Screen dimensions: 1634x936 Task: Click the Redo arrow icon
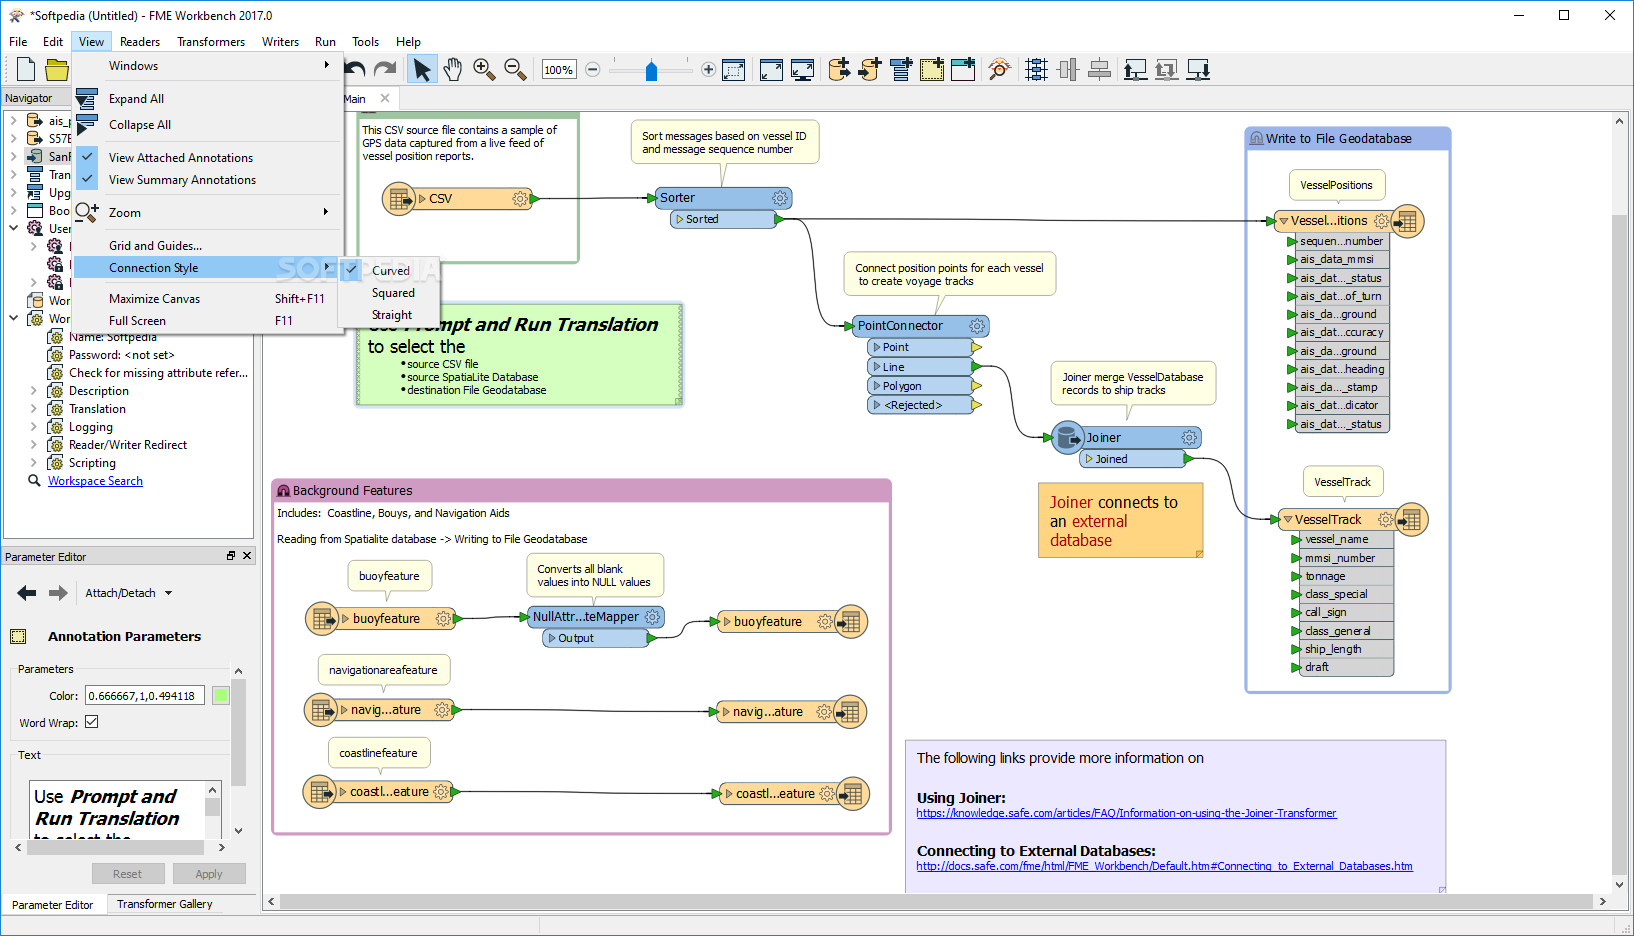[385, 69]
